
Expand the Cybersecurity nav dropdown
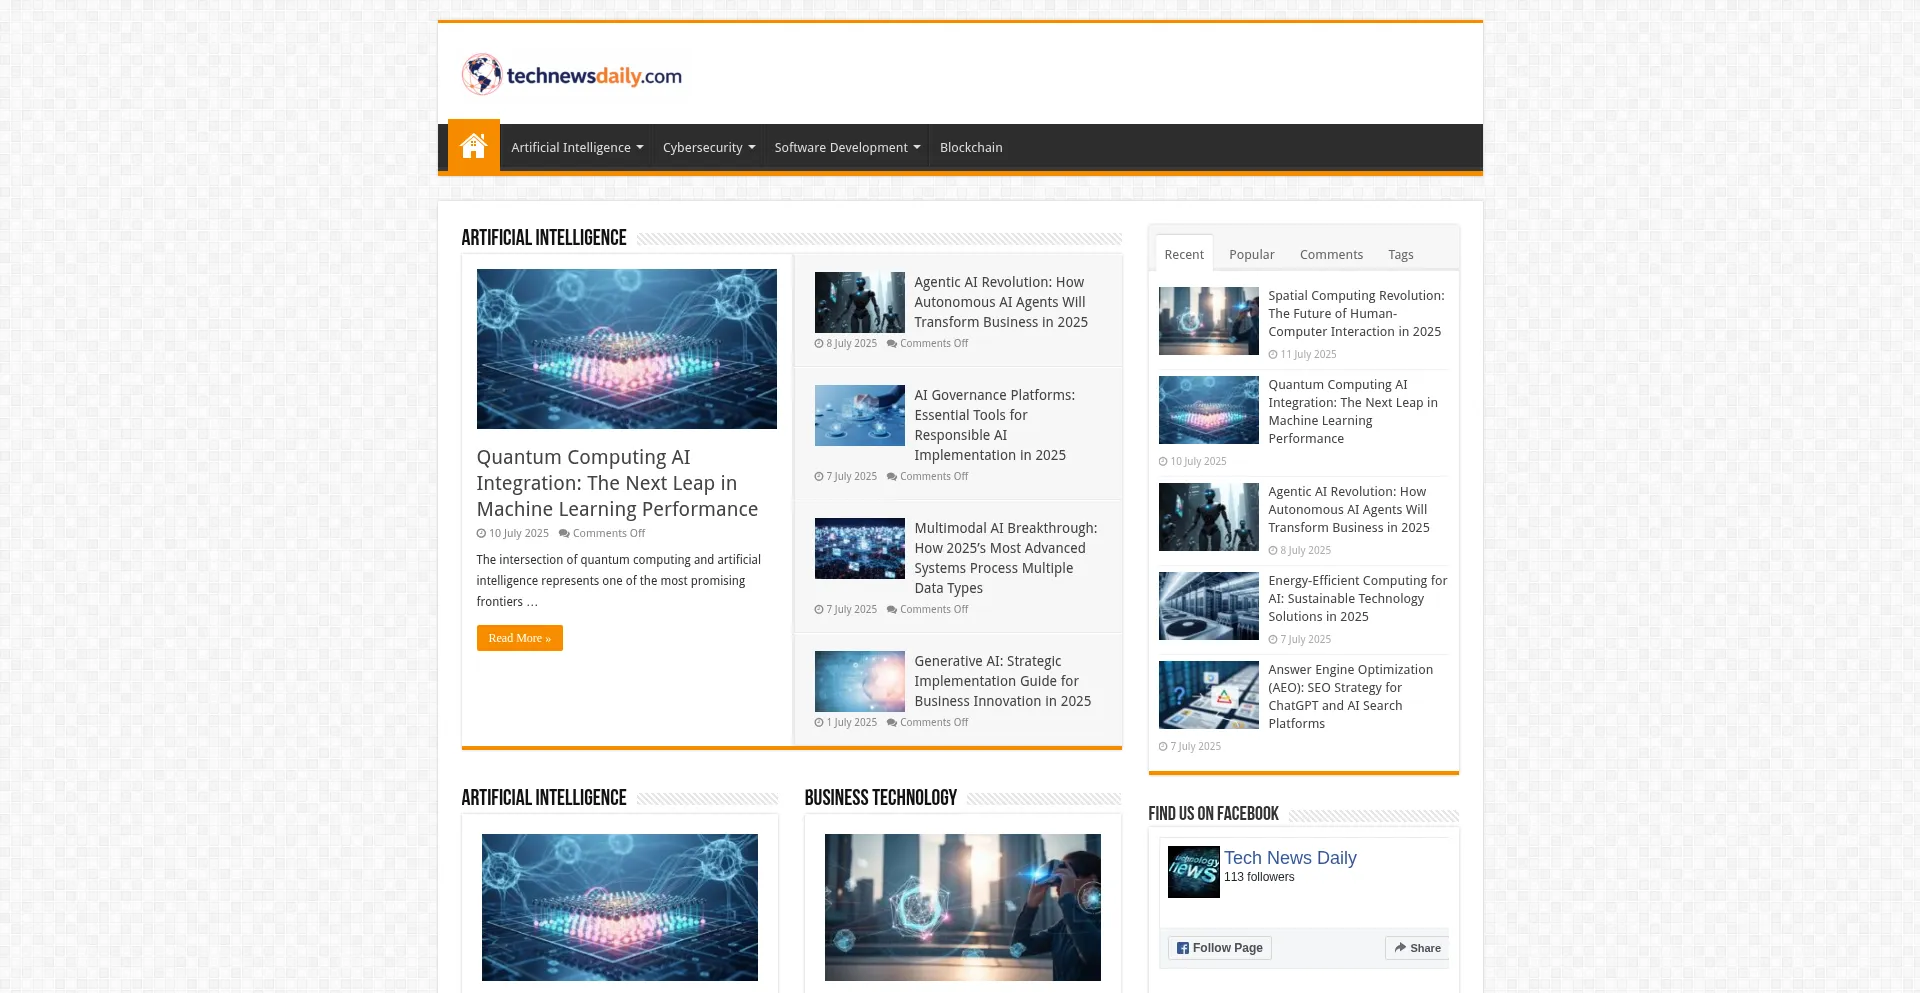pos(709,147)
